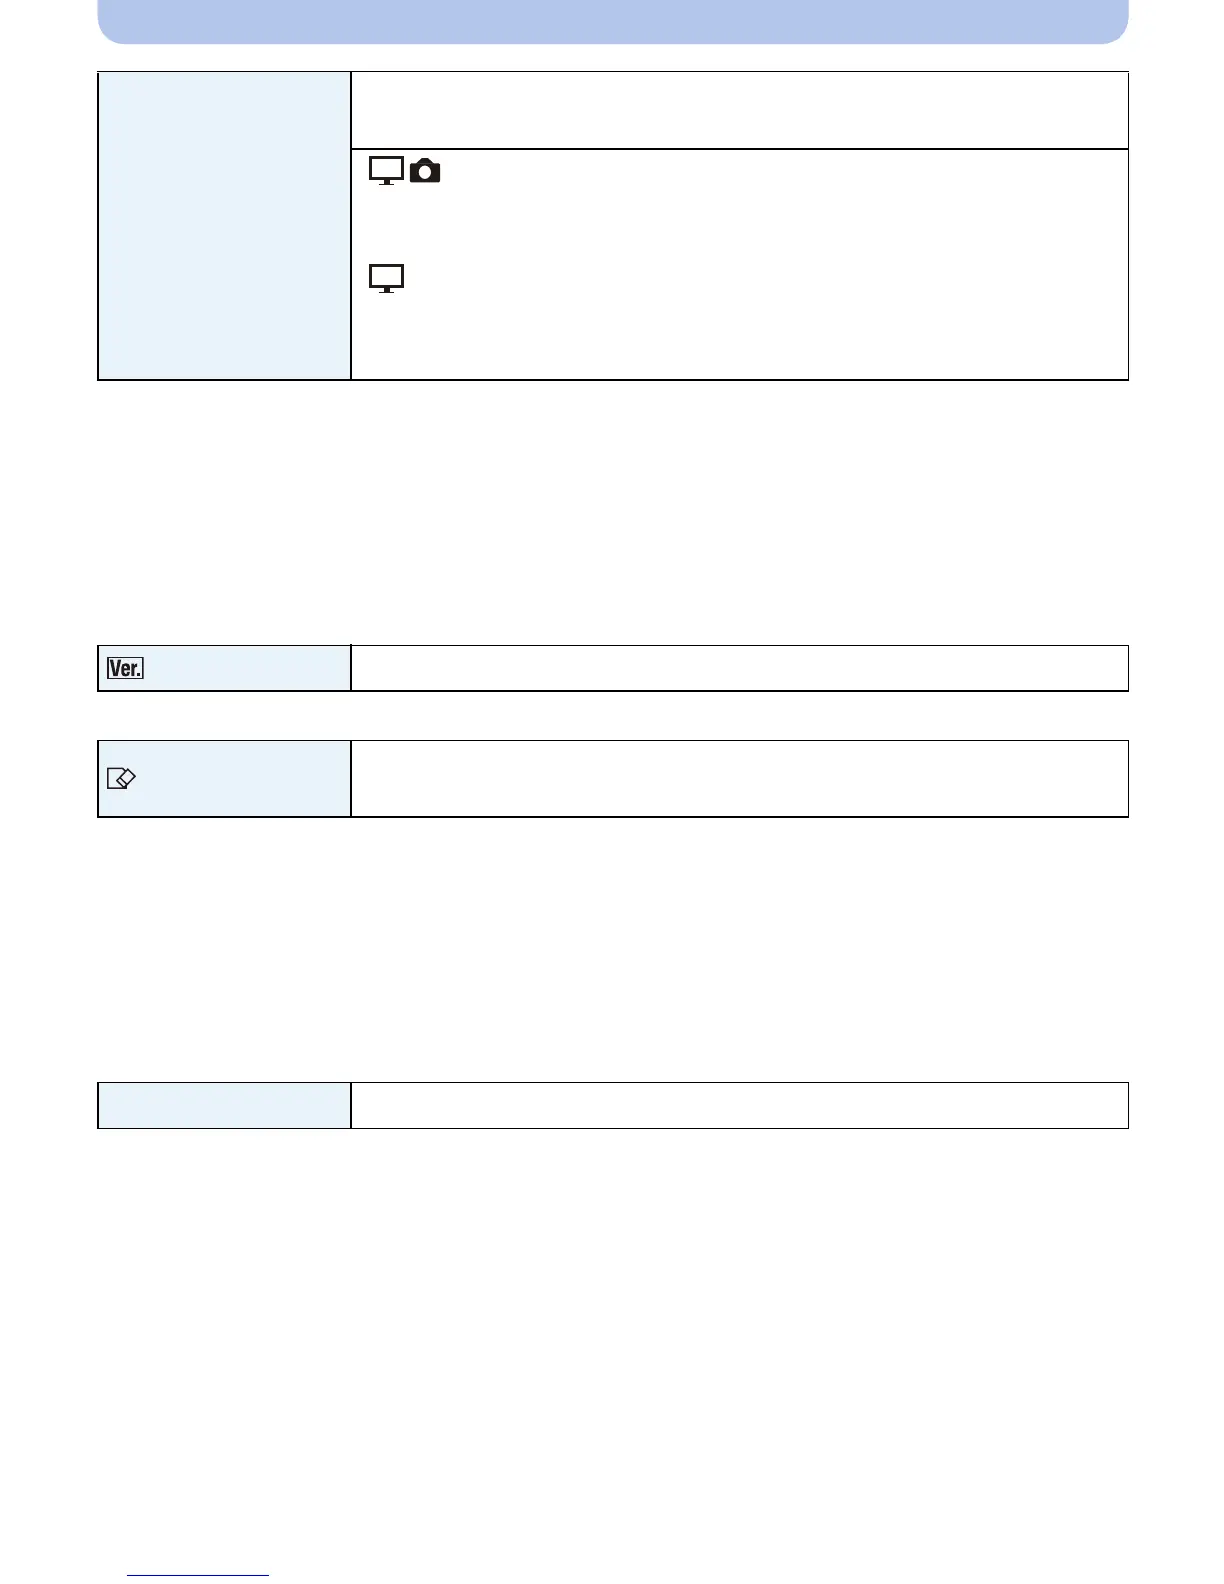Click the narrow gap between Ver. and format rows
Image resolution: width=1224 pixels, height=1584 pixels.
pyautogui.click(x=613, y=716)
